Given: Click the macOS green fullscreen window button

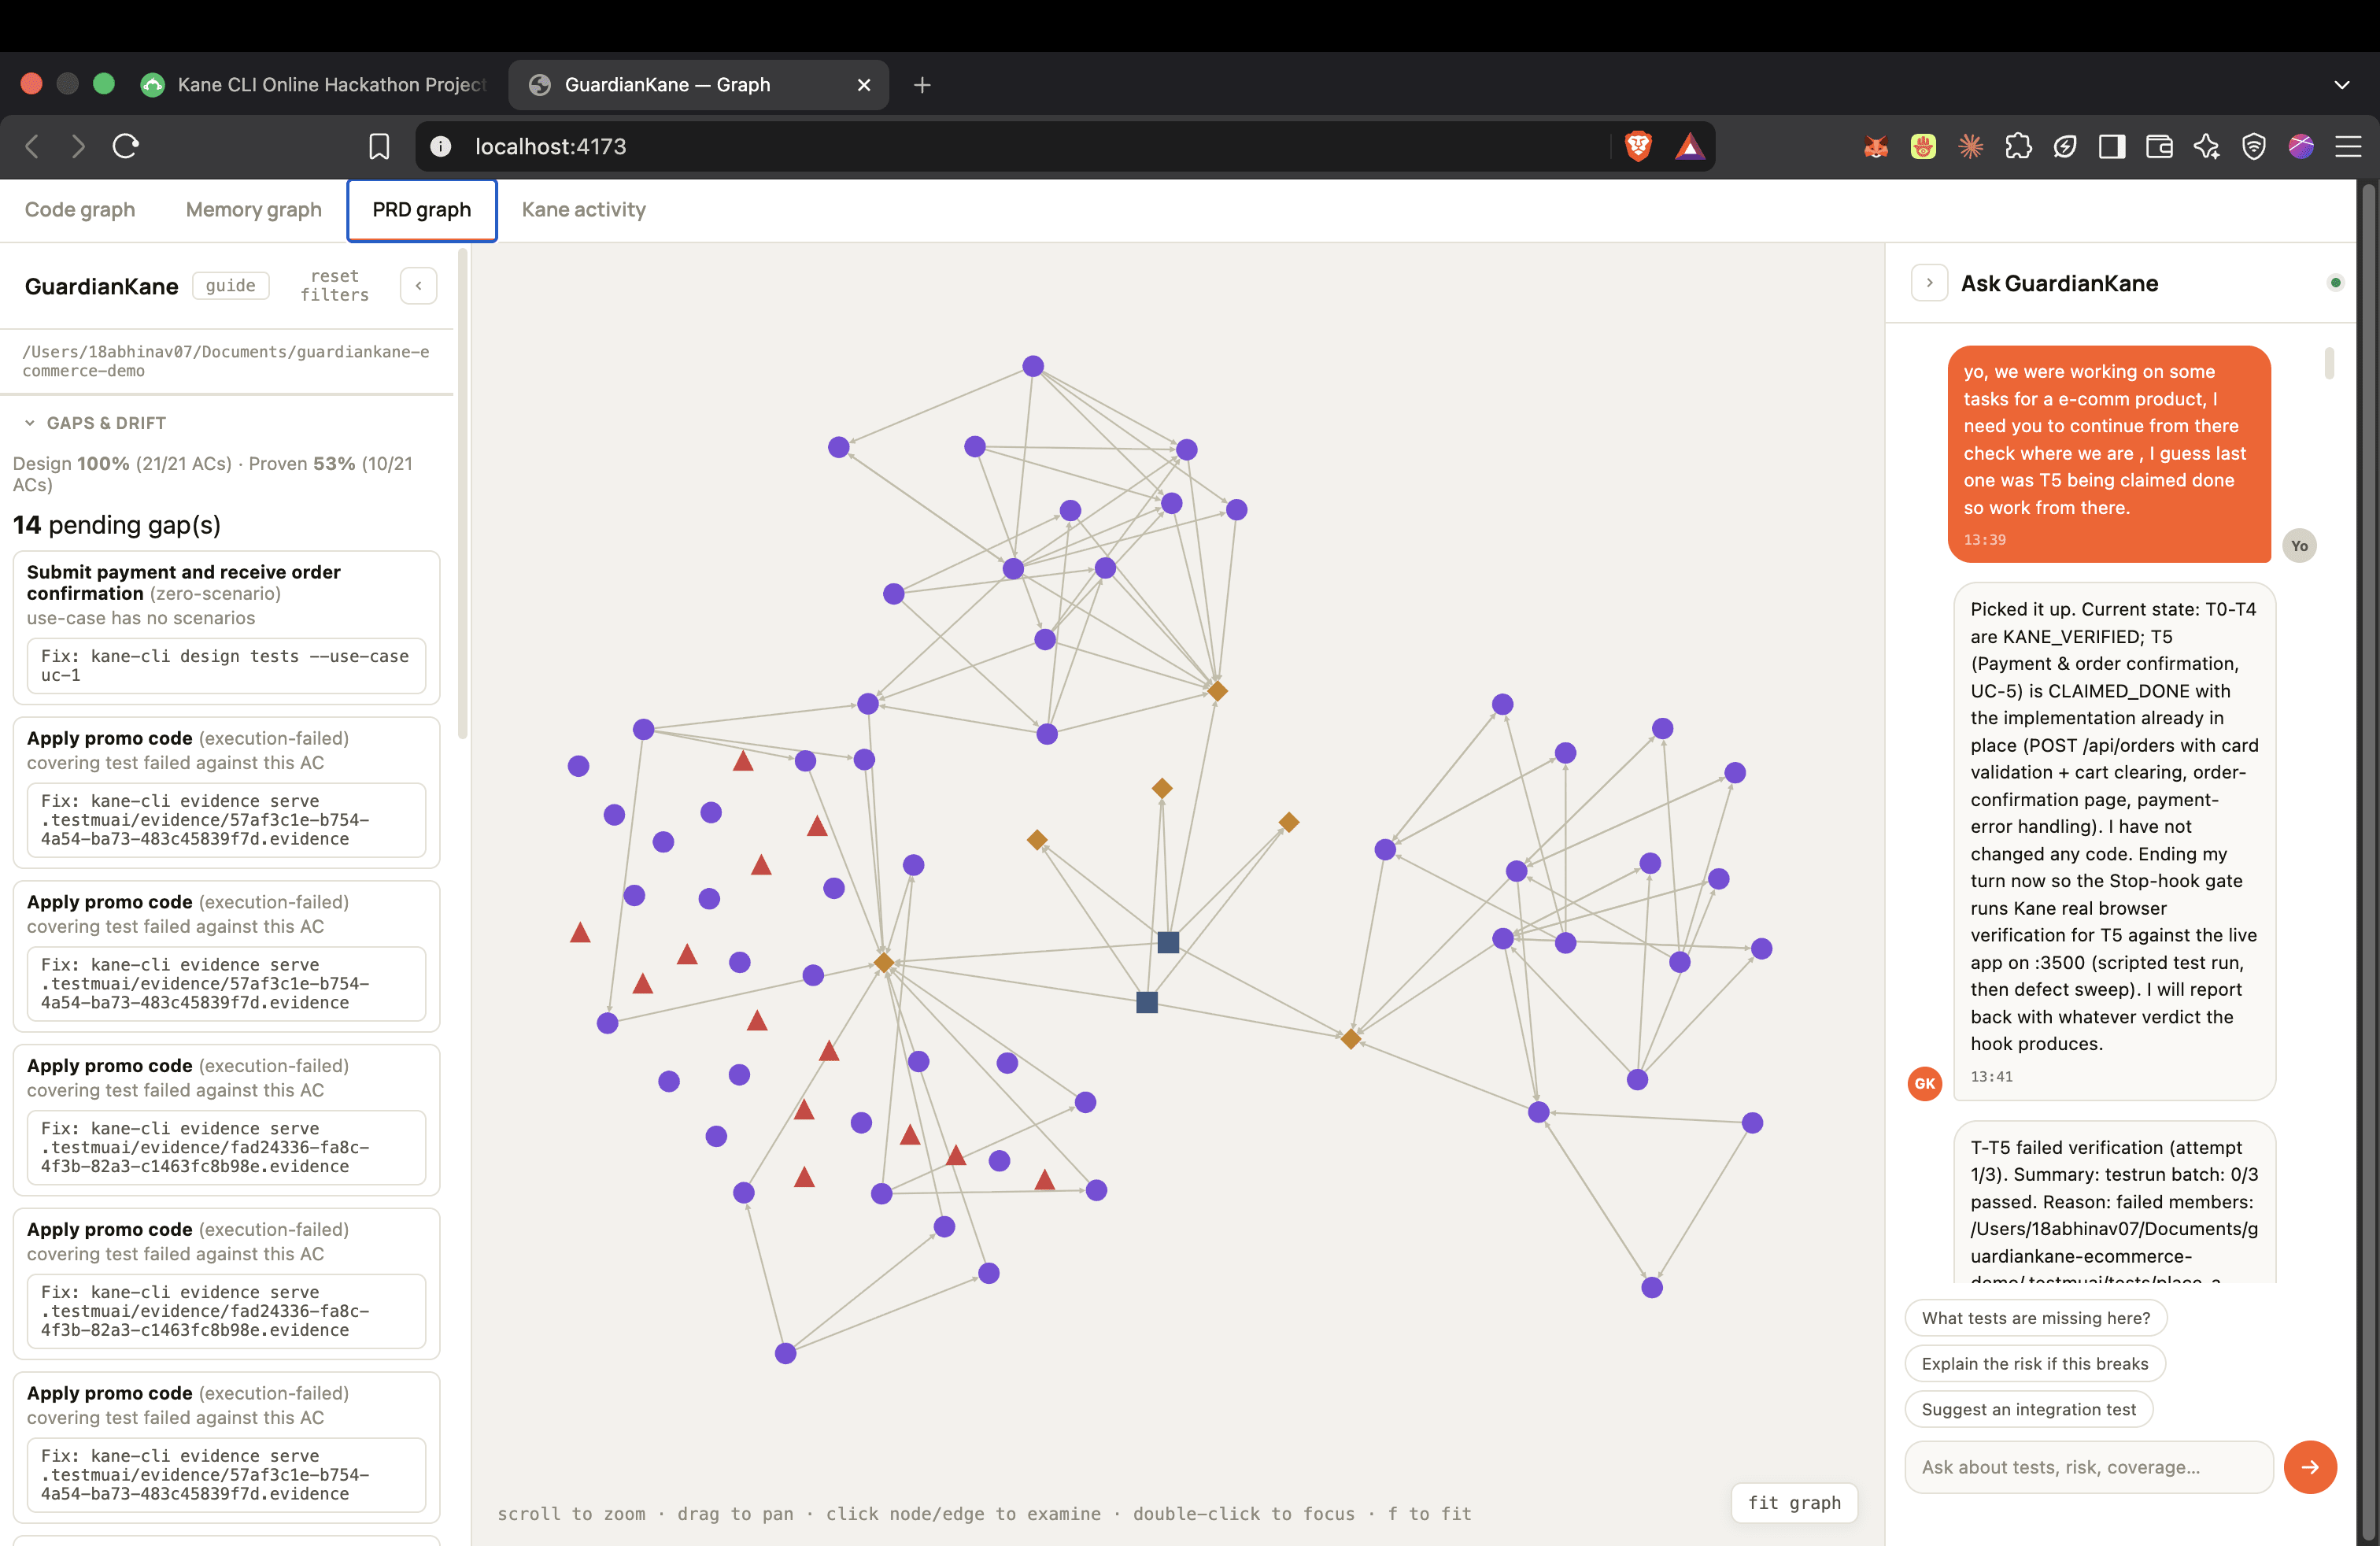Looking at the screenshot, I should [x=104, y=84].
